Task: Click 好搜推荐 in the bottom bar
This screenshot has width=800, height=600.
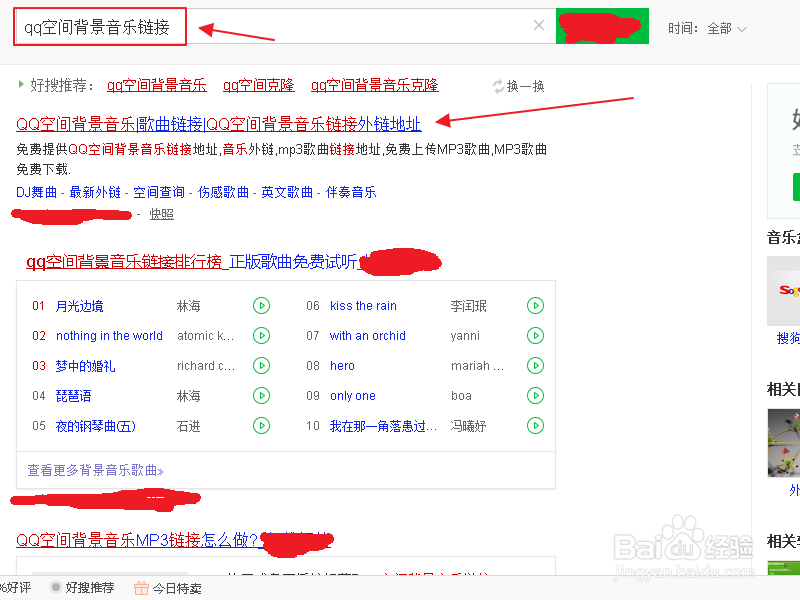Action: (x=83, y=588)
